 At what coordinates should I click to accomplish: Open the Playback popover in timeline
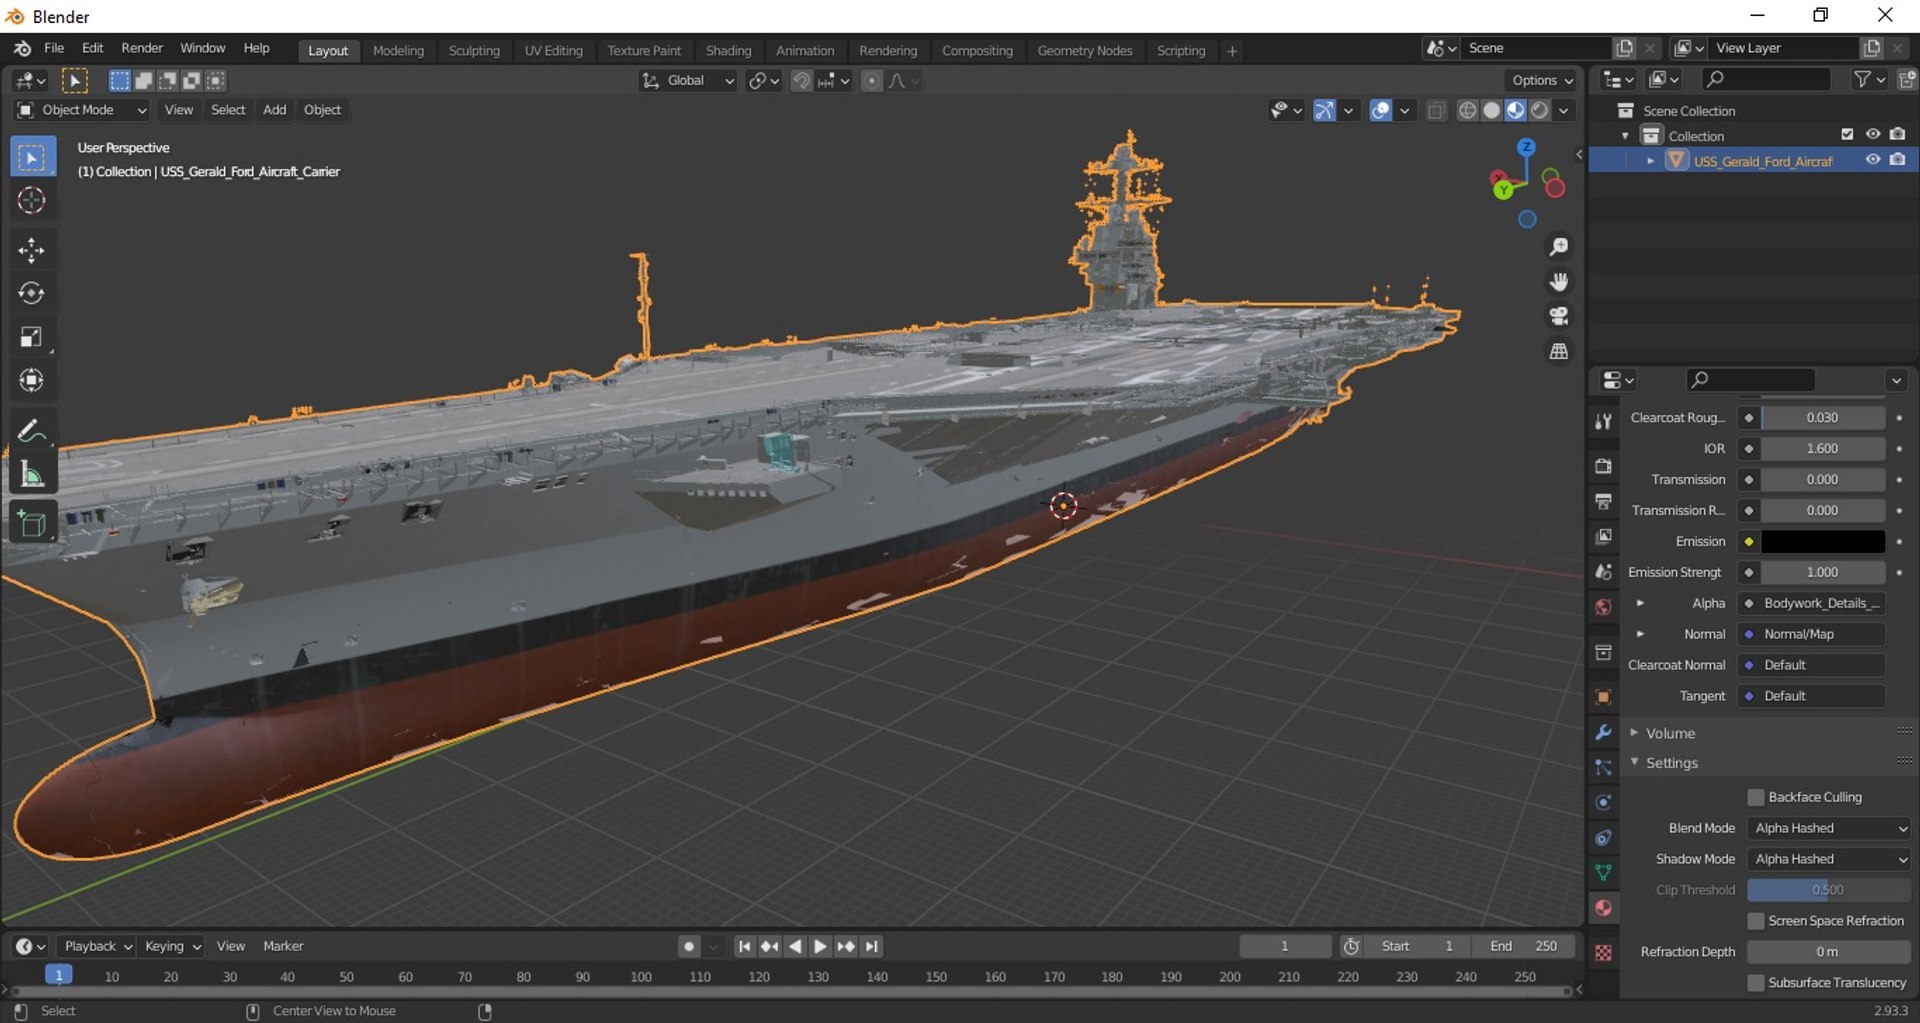point(97,946)
